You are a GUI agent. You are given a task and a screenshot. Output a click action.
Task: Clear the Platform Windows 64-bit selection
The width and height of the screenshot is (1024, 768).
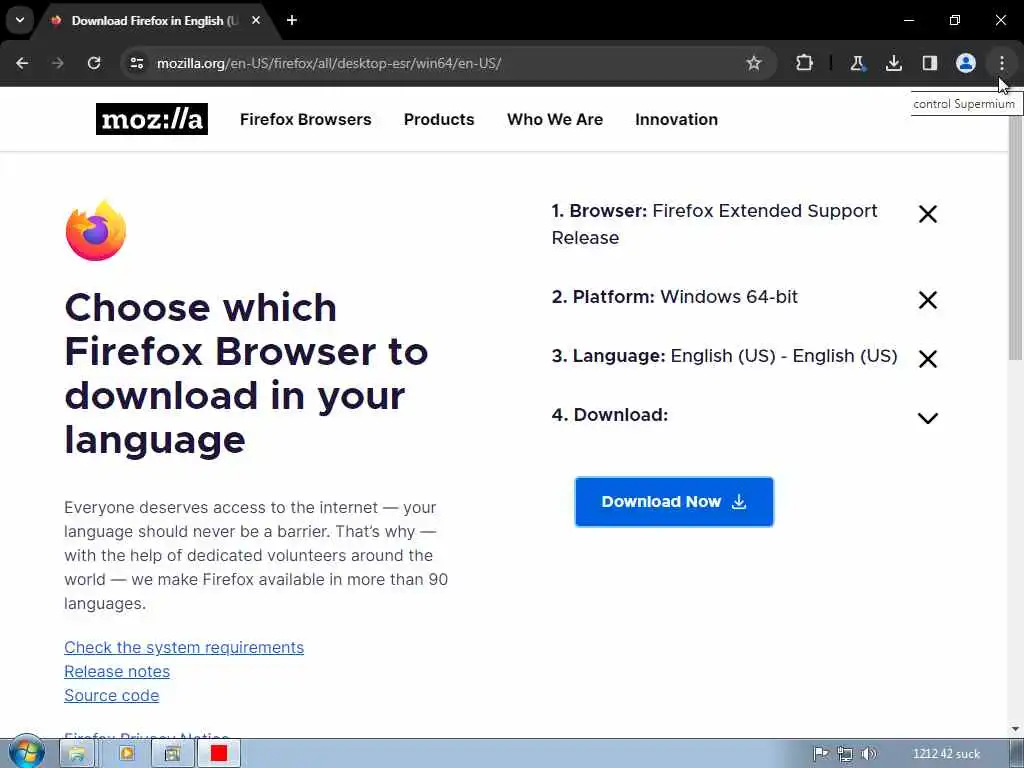click(x=927, y=300)
